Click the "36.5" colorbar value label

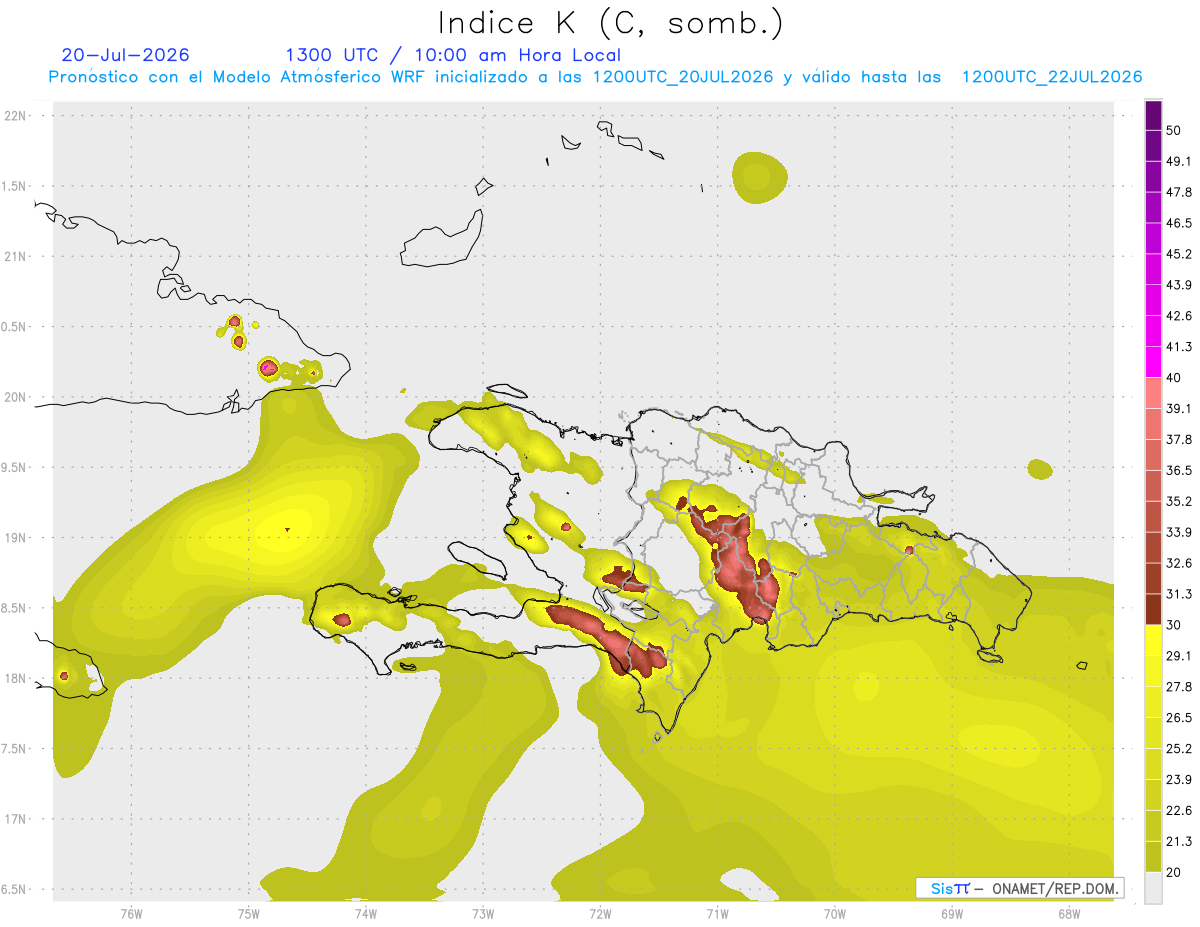(x=1179, y=470)
